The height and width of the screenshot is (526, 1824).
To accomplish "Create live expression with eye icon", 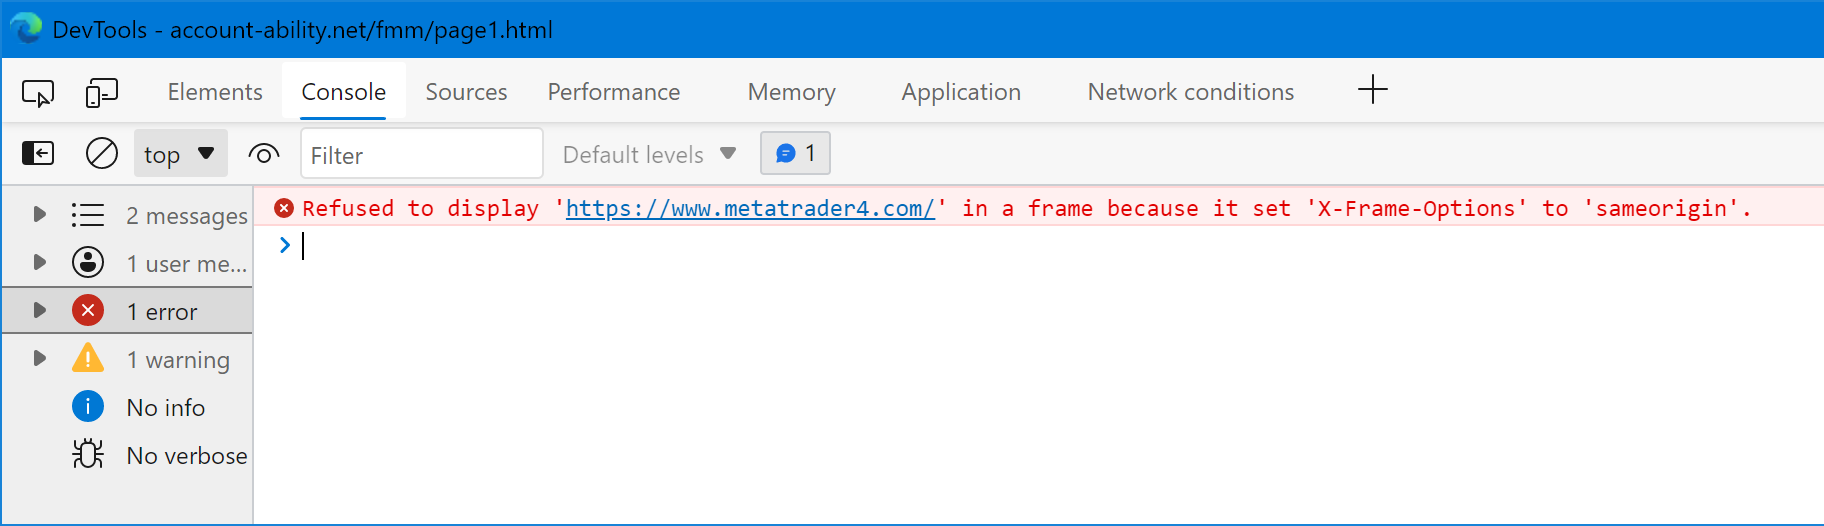I will coord(264,154).
